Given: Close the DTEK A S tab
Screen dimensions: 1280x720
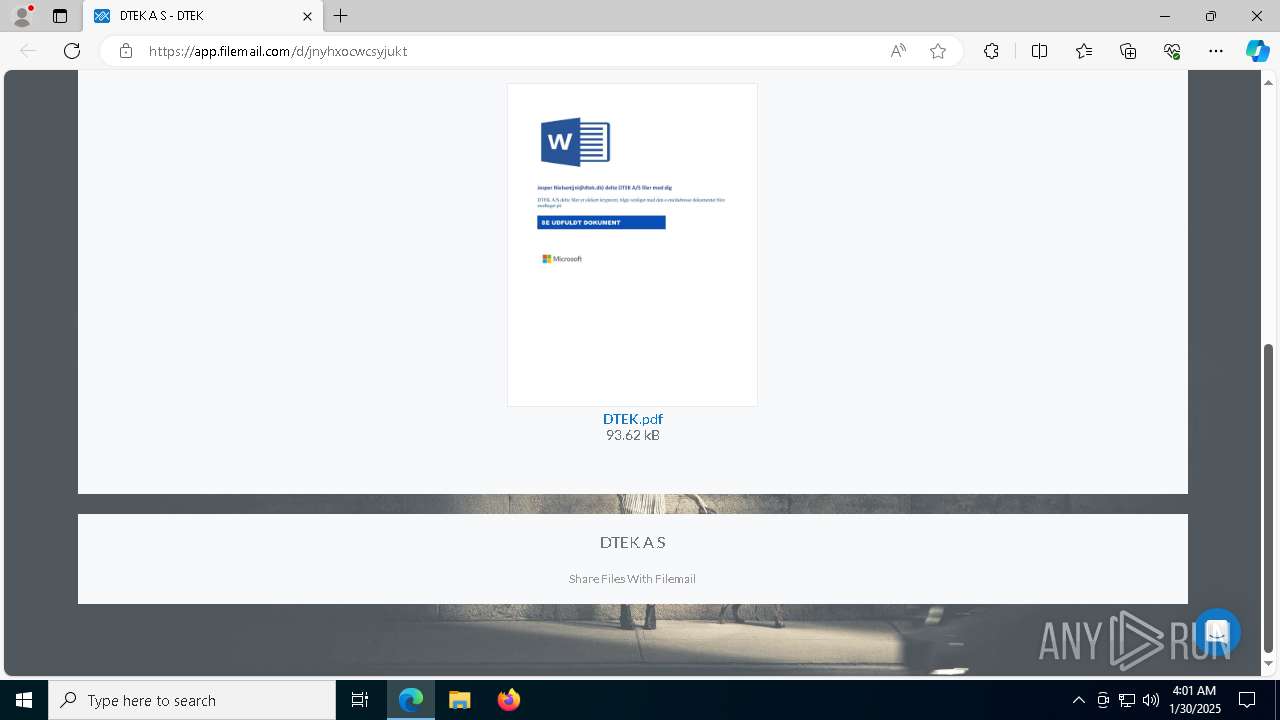Looking at the screenshot, I should 308,16.
